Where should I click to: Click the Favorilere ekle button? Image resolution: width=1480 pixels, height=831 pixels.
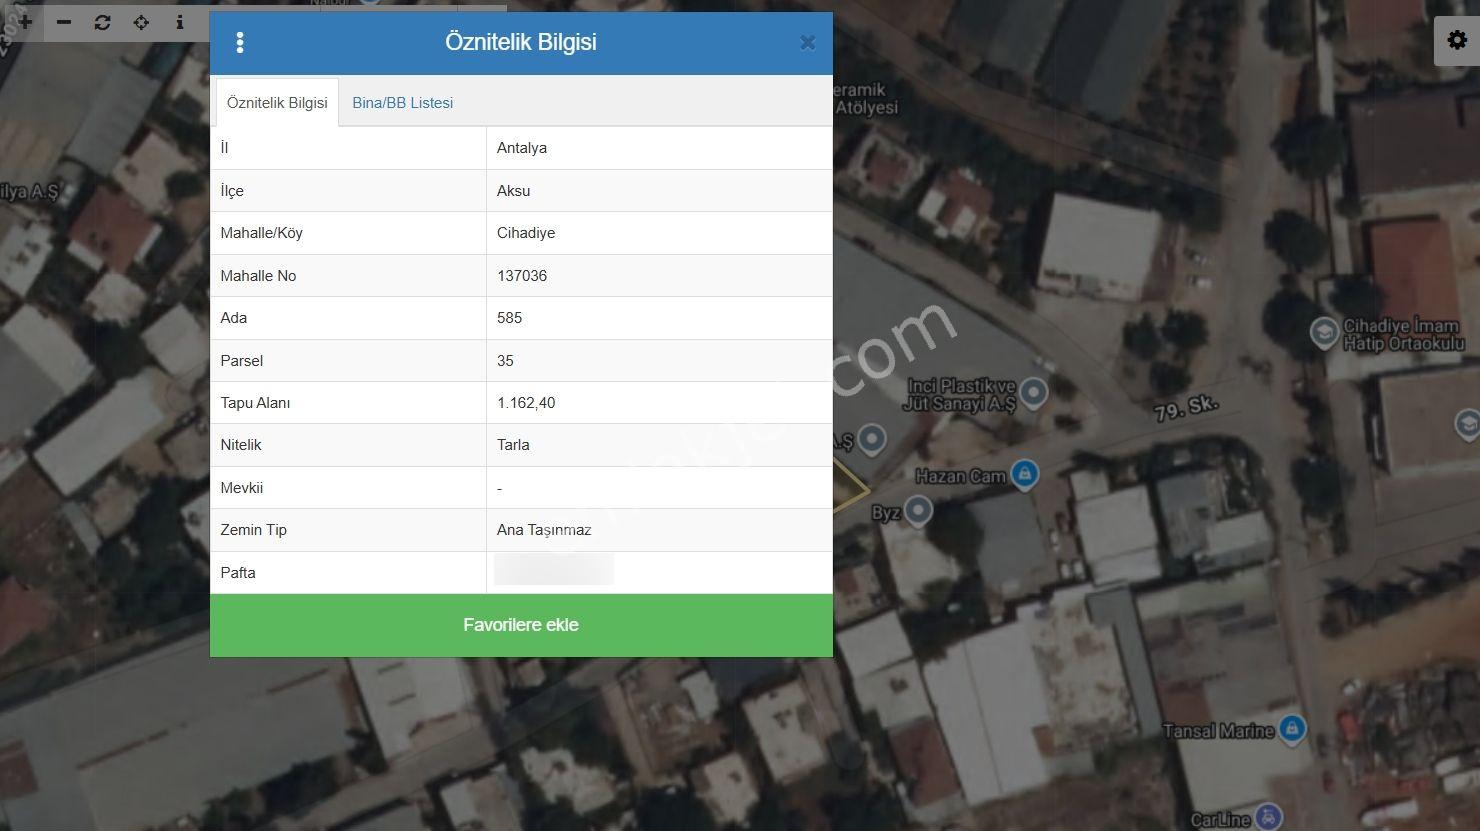(521, 625)
